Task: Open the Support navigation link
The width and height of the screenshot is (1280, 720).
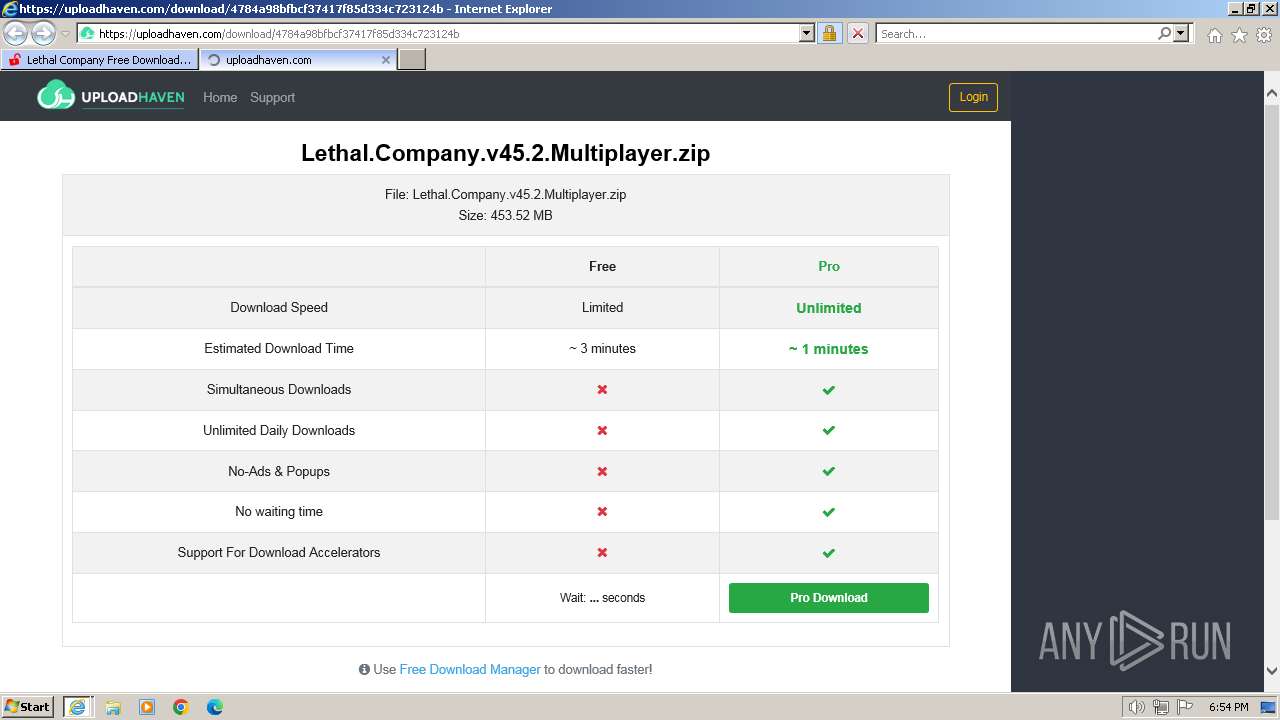Action: [x=272, y=97]
